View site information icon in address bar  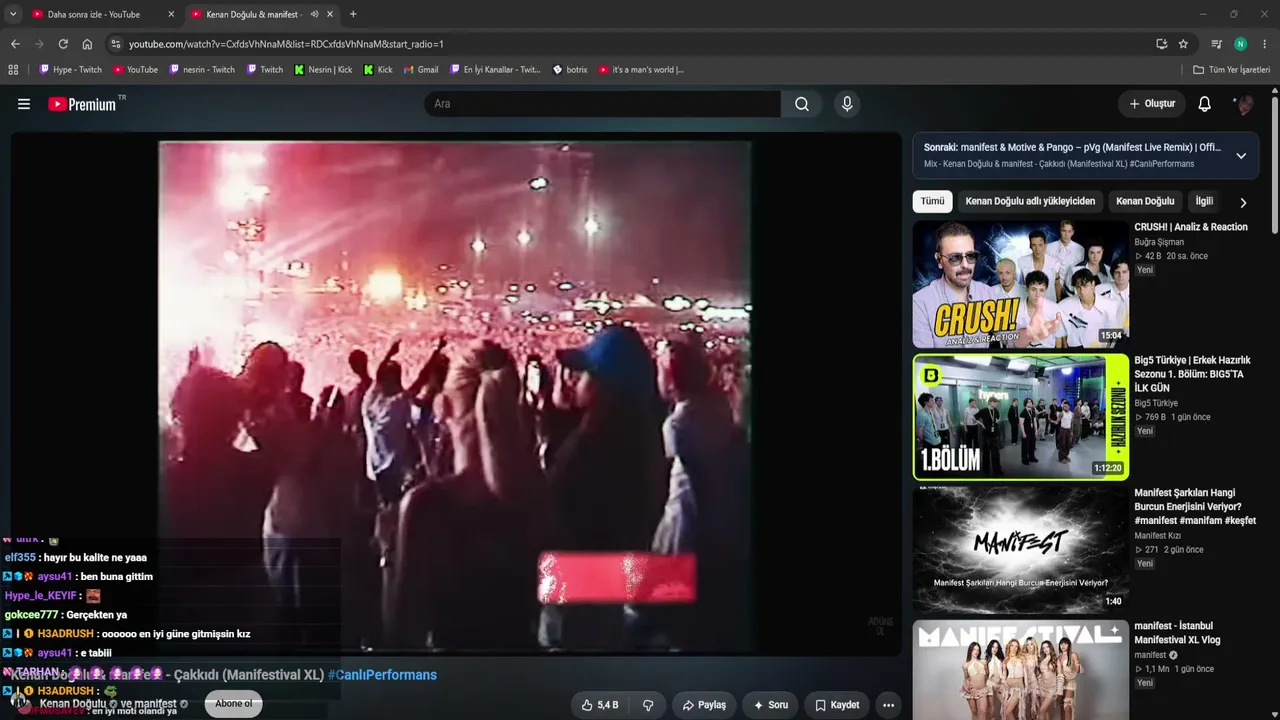click(x=116, y=44)
